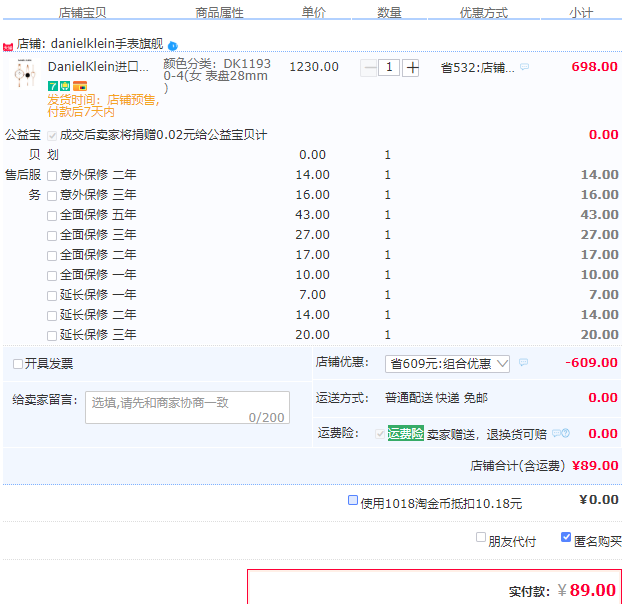This screenshot has height=604, width=630.
Task: Toggle the 公益宝贝 donation checkbox
Action: (x=52, y=136)
